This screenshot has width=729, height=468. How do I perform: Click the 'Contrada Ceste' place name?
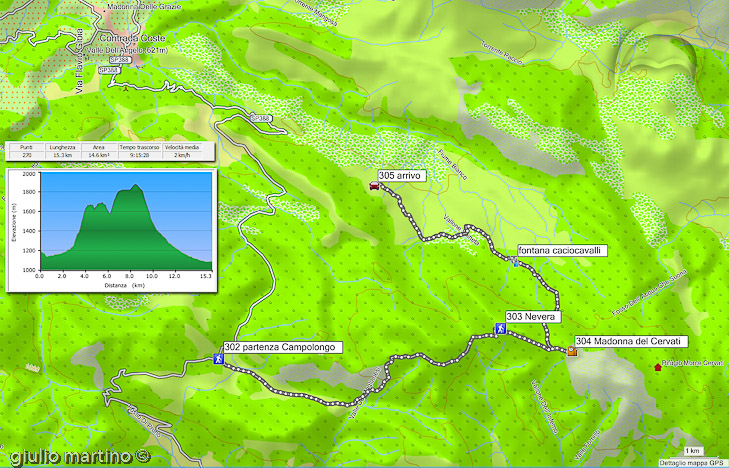(x=133, y=38)
